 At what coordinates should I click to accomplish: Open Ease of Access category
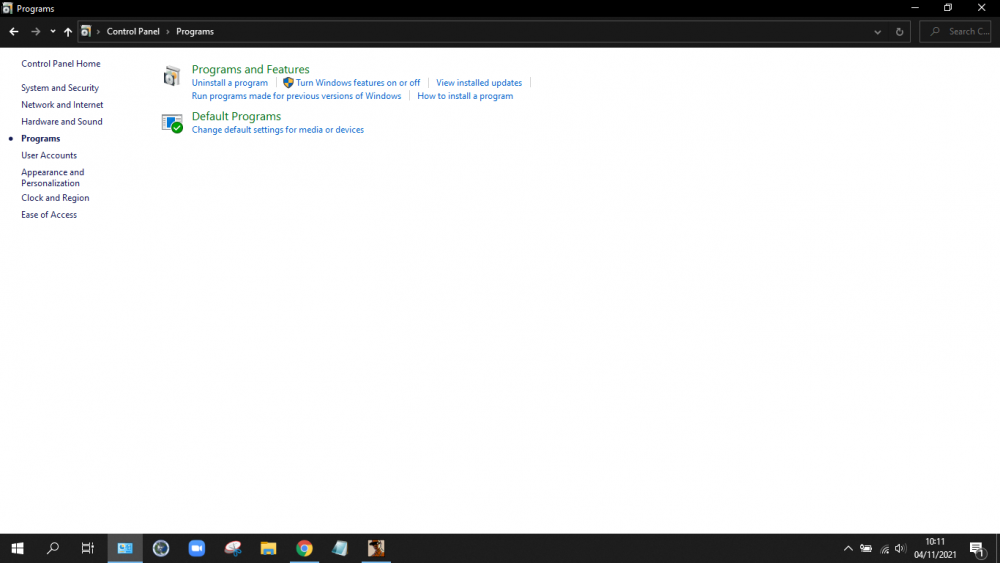pos(48,215)
